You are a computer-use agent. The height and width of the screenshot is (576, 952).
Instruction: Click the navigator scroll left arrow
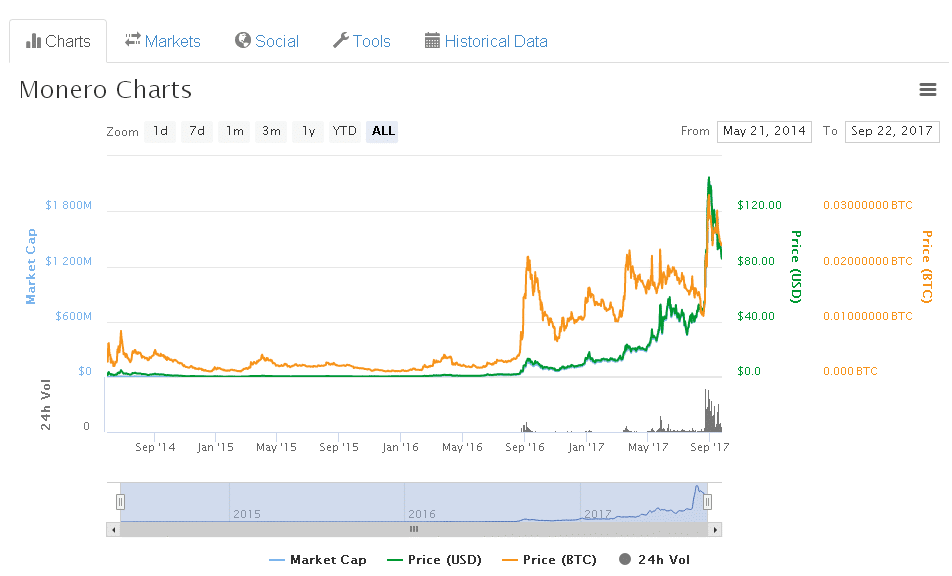click(x=114, y=530)
